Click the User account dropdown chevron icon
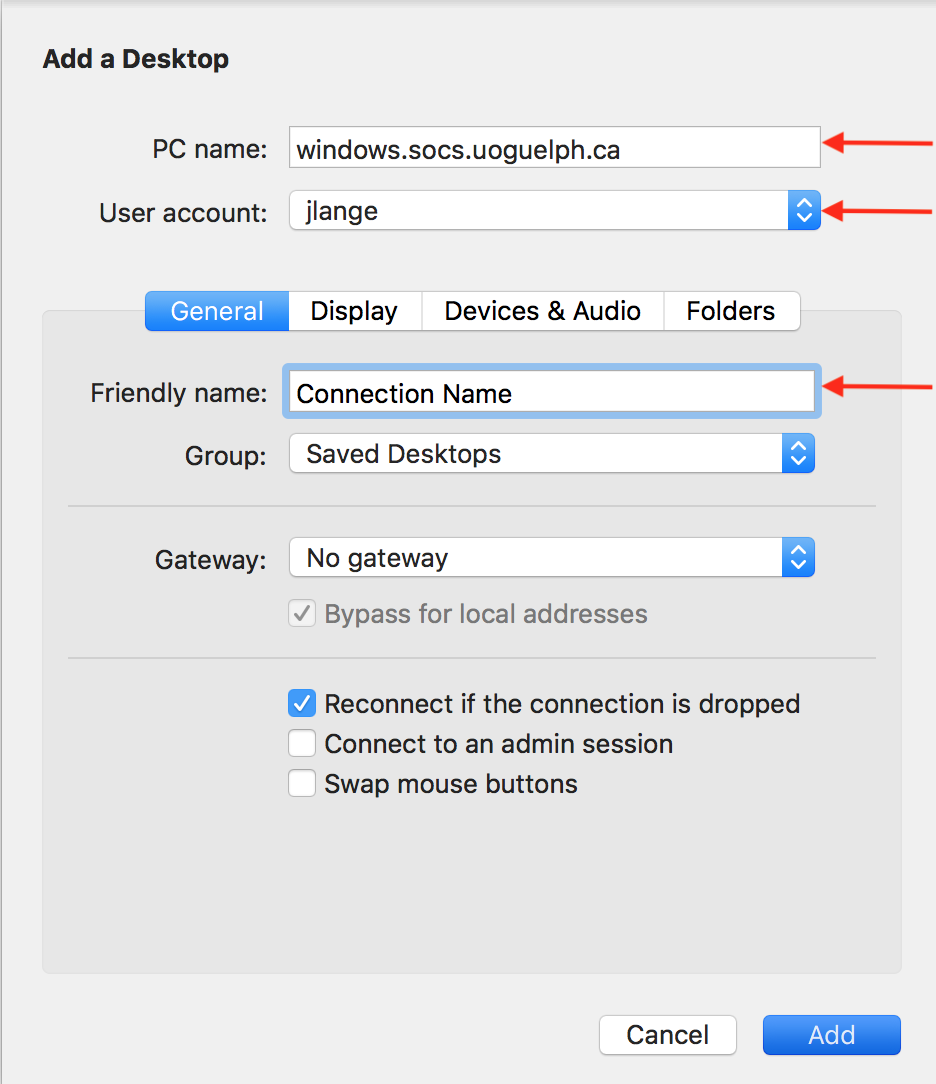 [805, 210]
